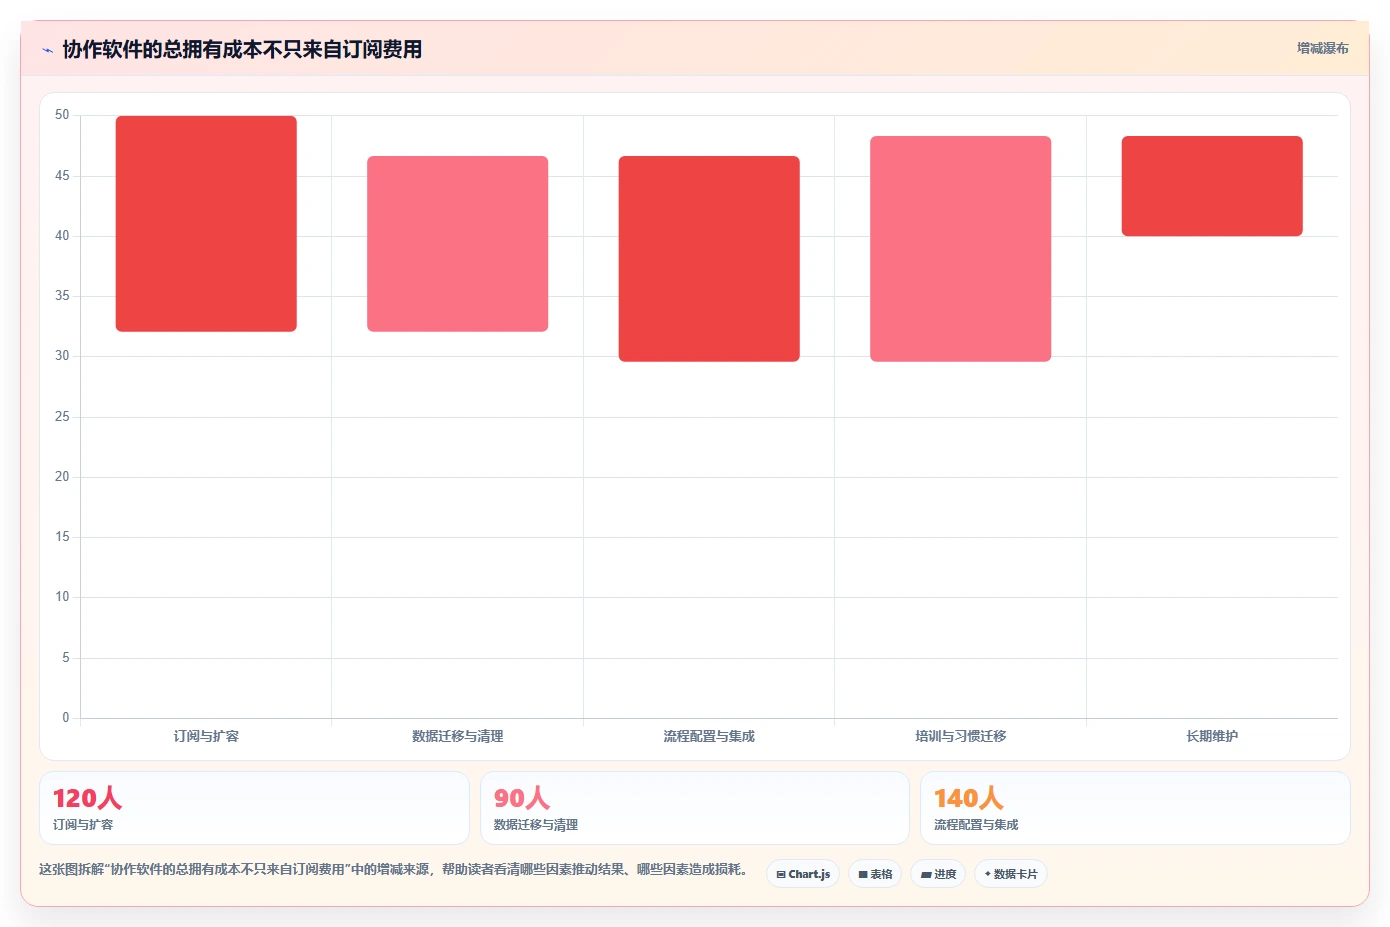Click the 进度 tag chip
1390x927 pixels.
coord(938,874)
